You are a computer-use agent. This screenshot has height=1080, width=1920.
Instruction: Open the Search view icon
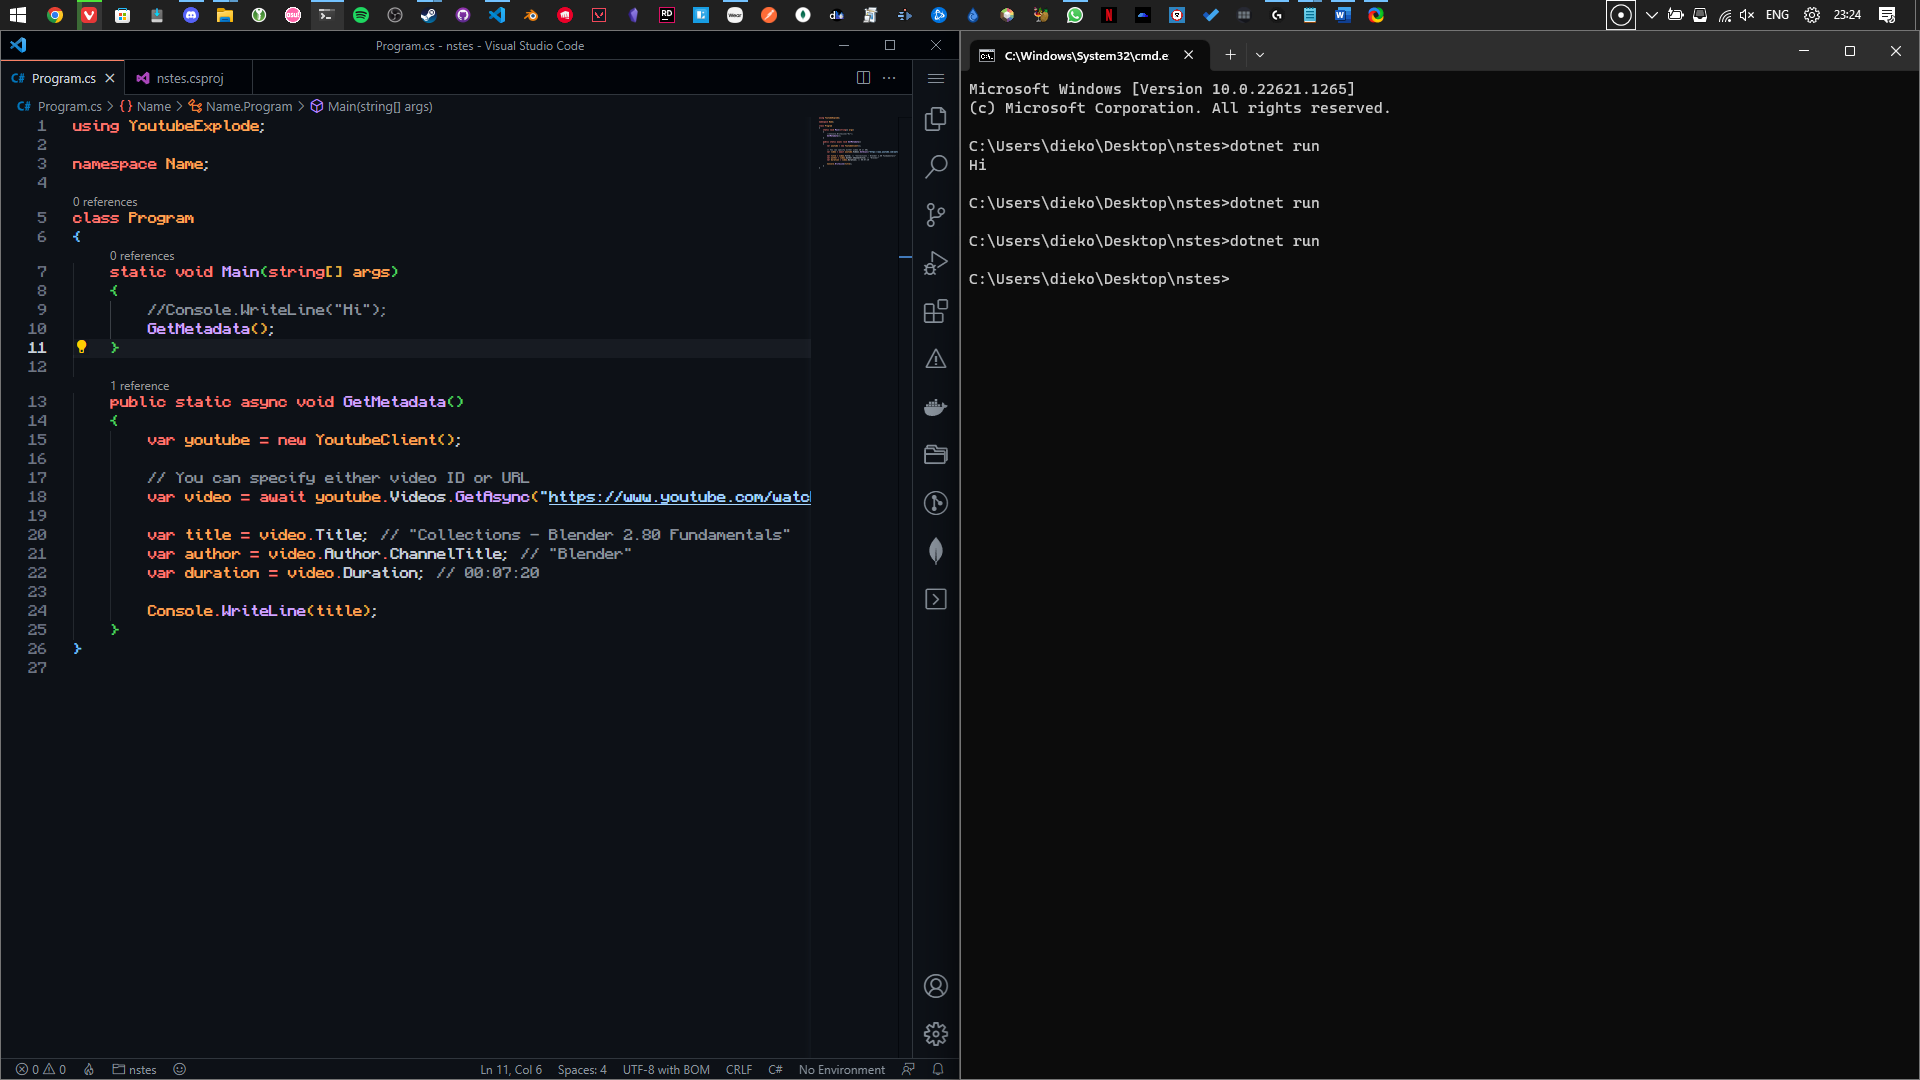click(x=935, y=166)
